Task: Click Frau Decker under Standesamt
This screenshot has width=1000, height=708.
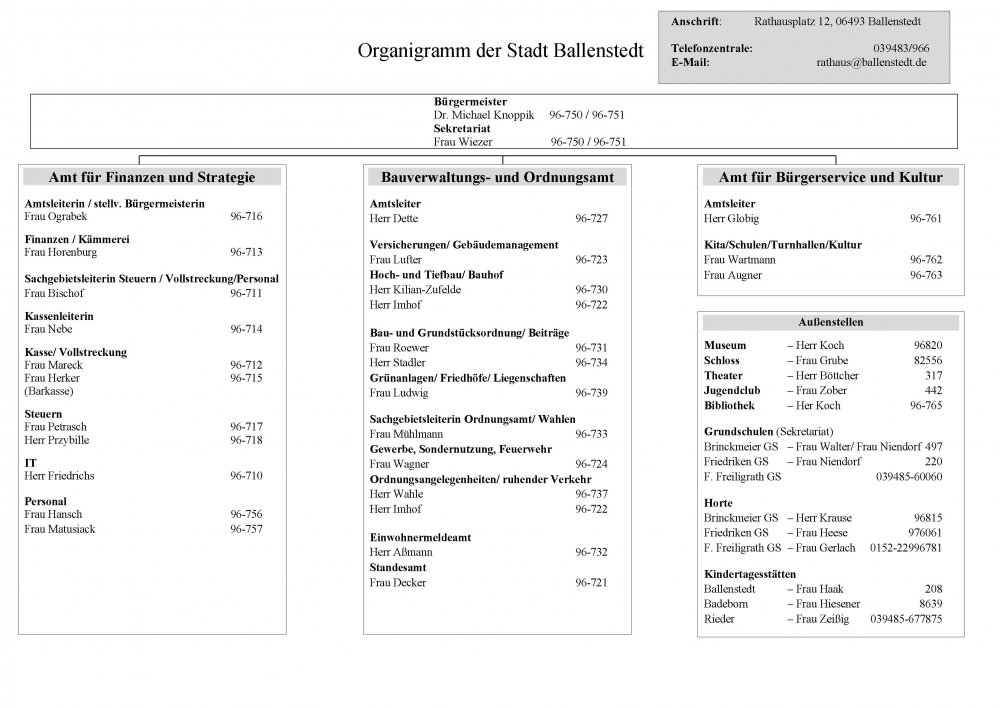Action: pos(391,582)
